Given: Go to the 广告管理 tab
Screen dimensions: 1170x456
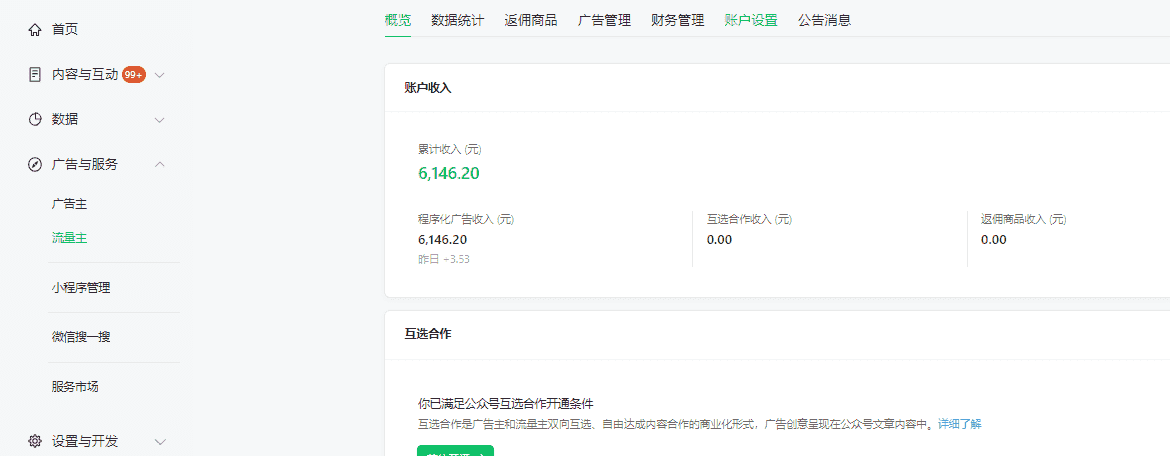Looking at the screenshot, I should [604, 20].
